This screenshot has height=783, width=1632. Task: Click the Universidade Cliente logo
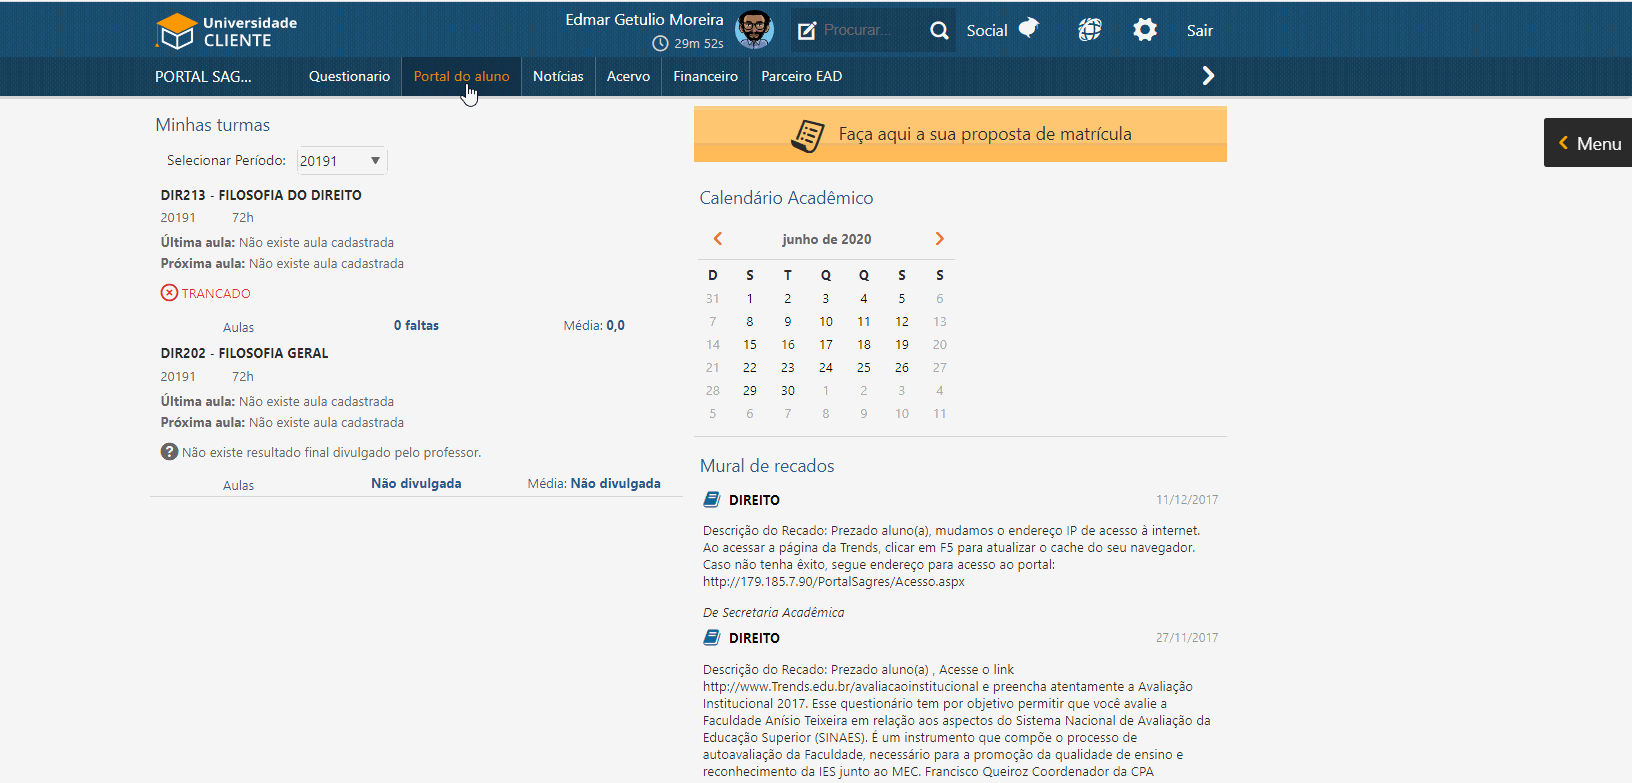tap(227, 31)
